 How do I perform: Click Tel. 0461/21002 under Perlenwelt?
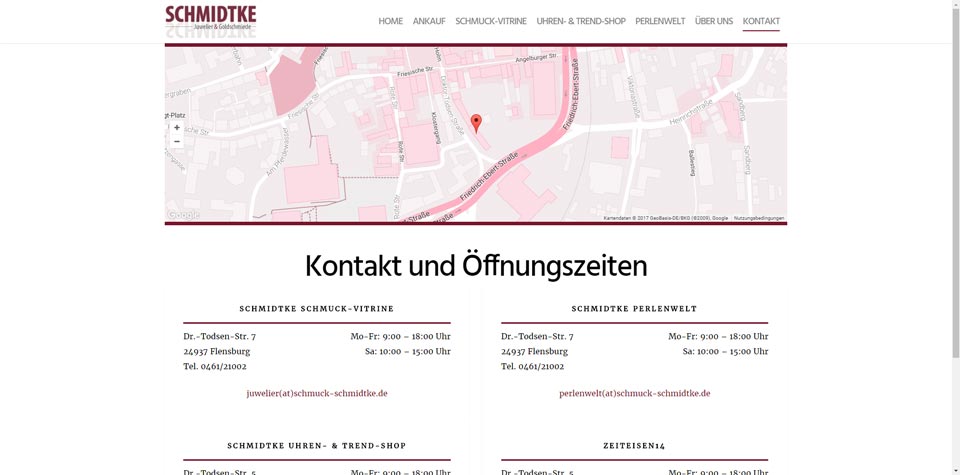(x=533, y=367)
